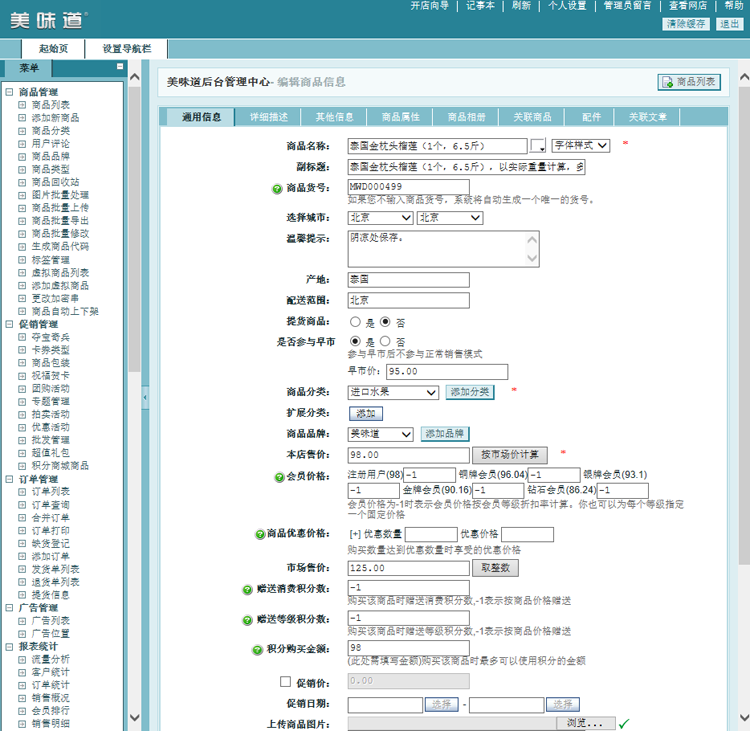
Task: Select 否 for 是否参与早市
Action: tap(385, 342)
